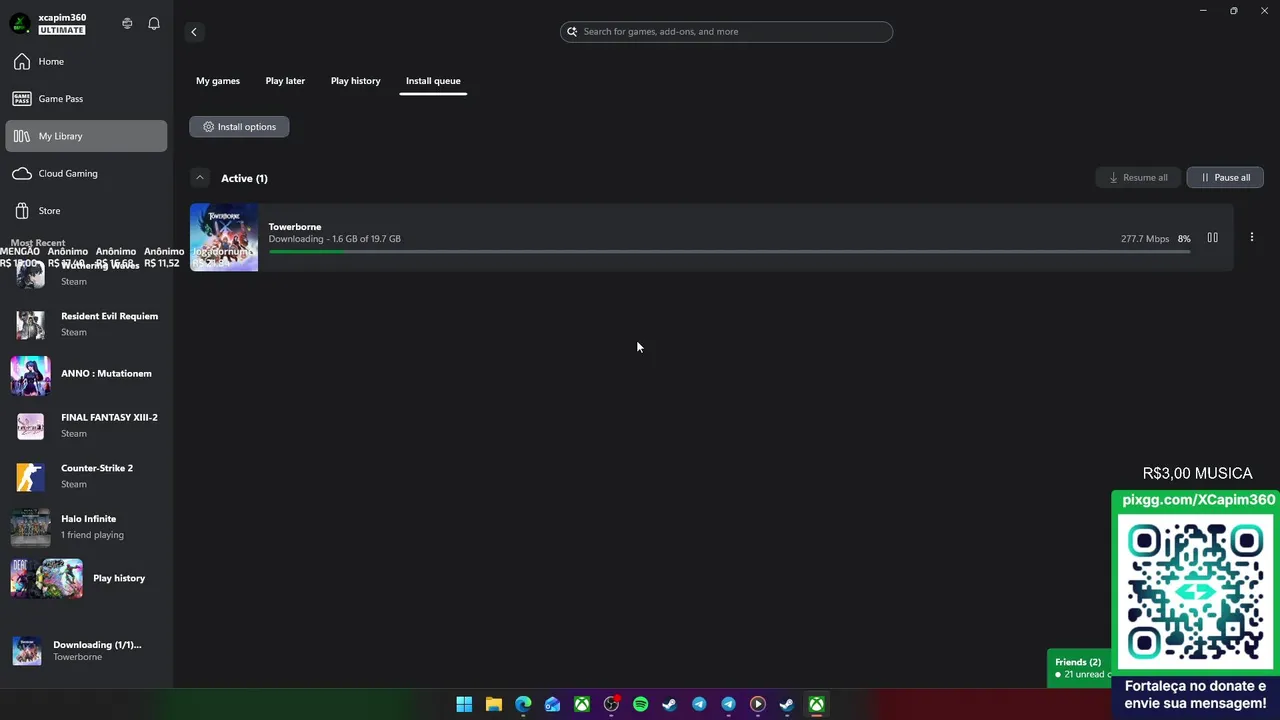Click the device icon beside the bell

click(127, 23)
